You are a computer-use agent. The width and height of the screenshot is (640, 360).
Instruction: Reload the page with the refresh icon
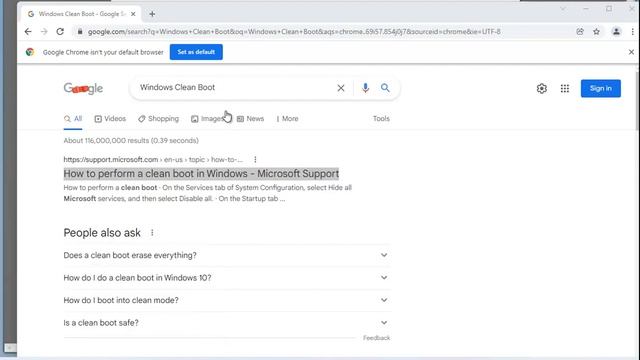tap(60, 31)
